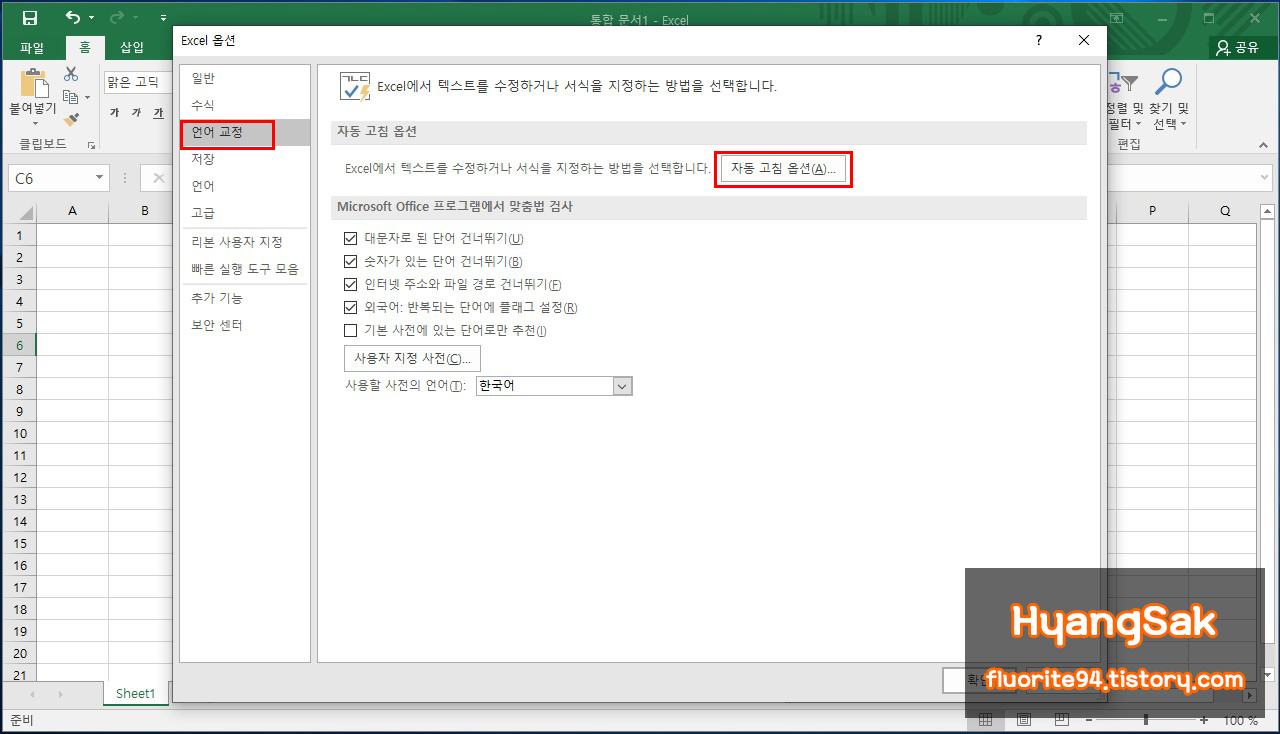The width and height of the screenshot is (1280, 734).
Task: Undo the last action in Excel
Action: tap(72, 18)
